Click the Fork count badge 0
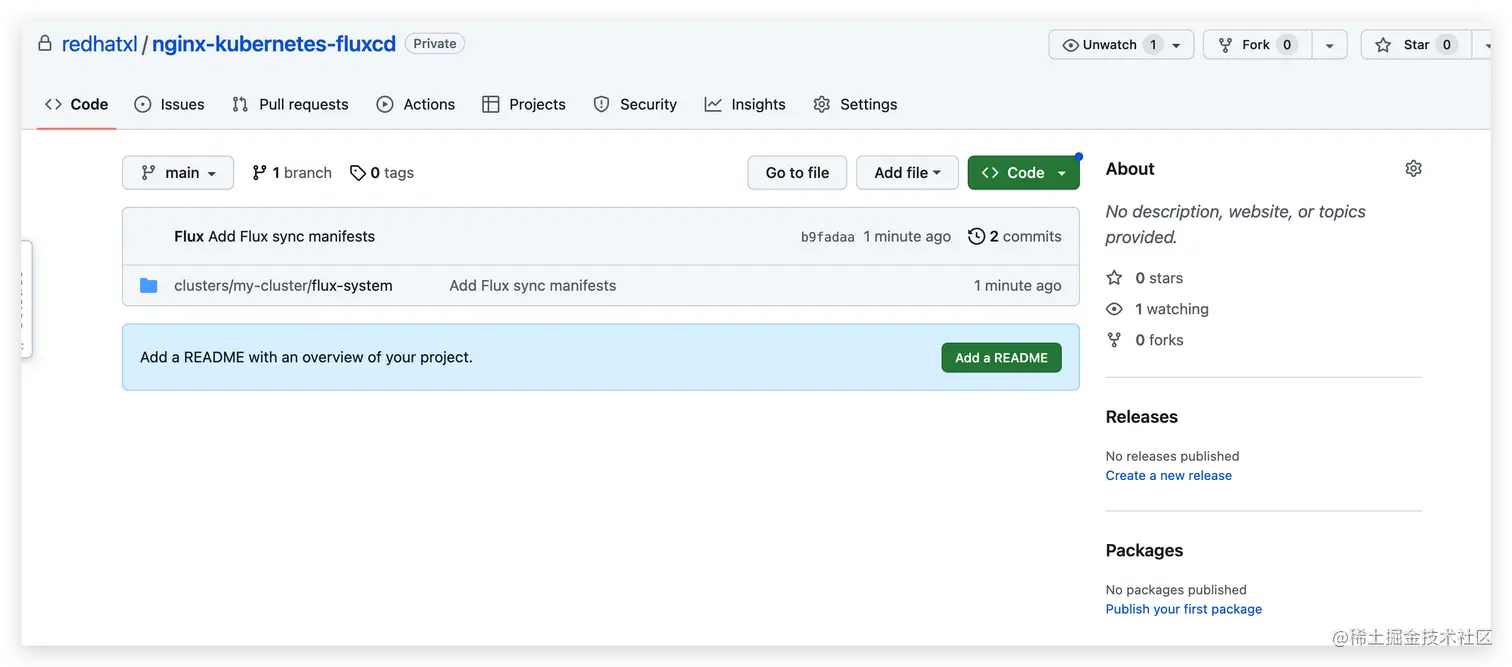This screenshot has width=1512, height=667. (x=1287, y=45)
